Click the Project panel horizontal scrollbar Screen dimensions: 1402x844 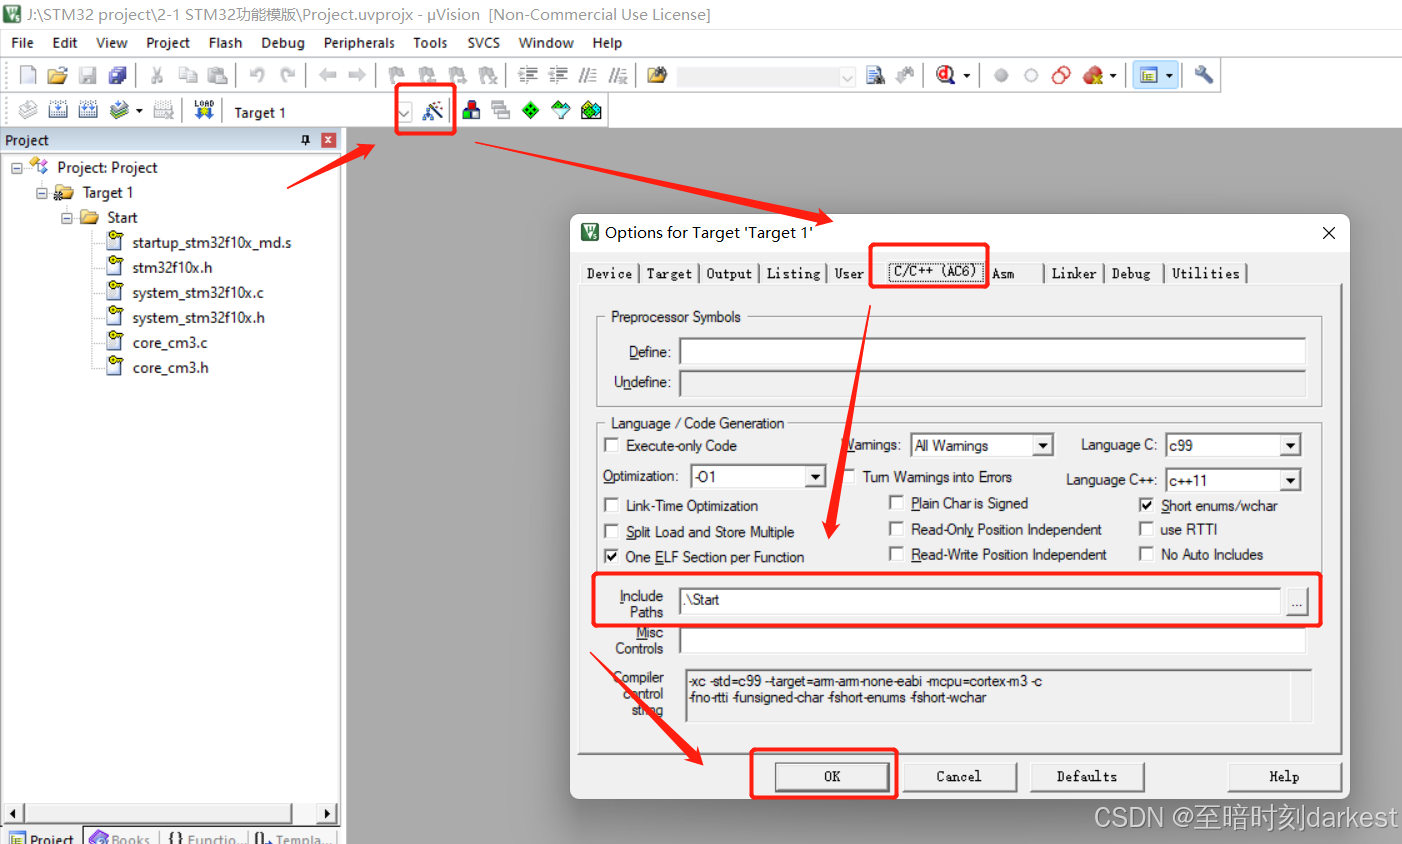159,813
